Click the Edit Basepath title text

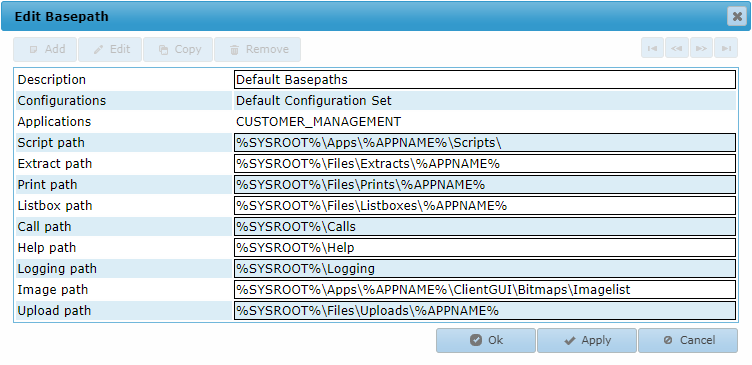pyautogui.click(x=61, y=17)
